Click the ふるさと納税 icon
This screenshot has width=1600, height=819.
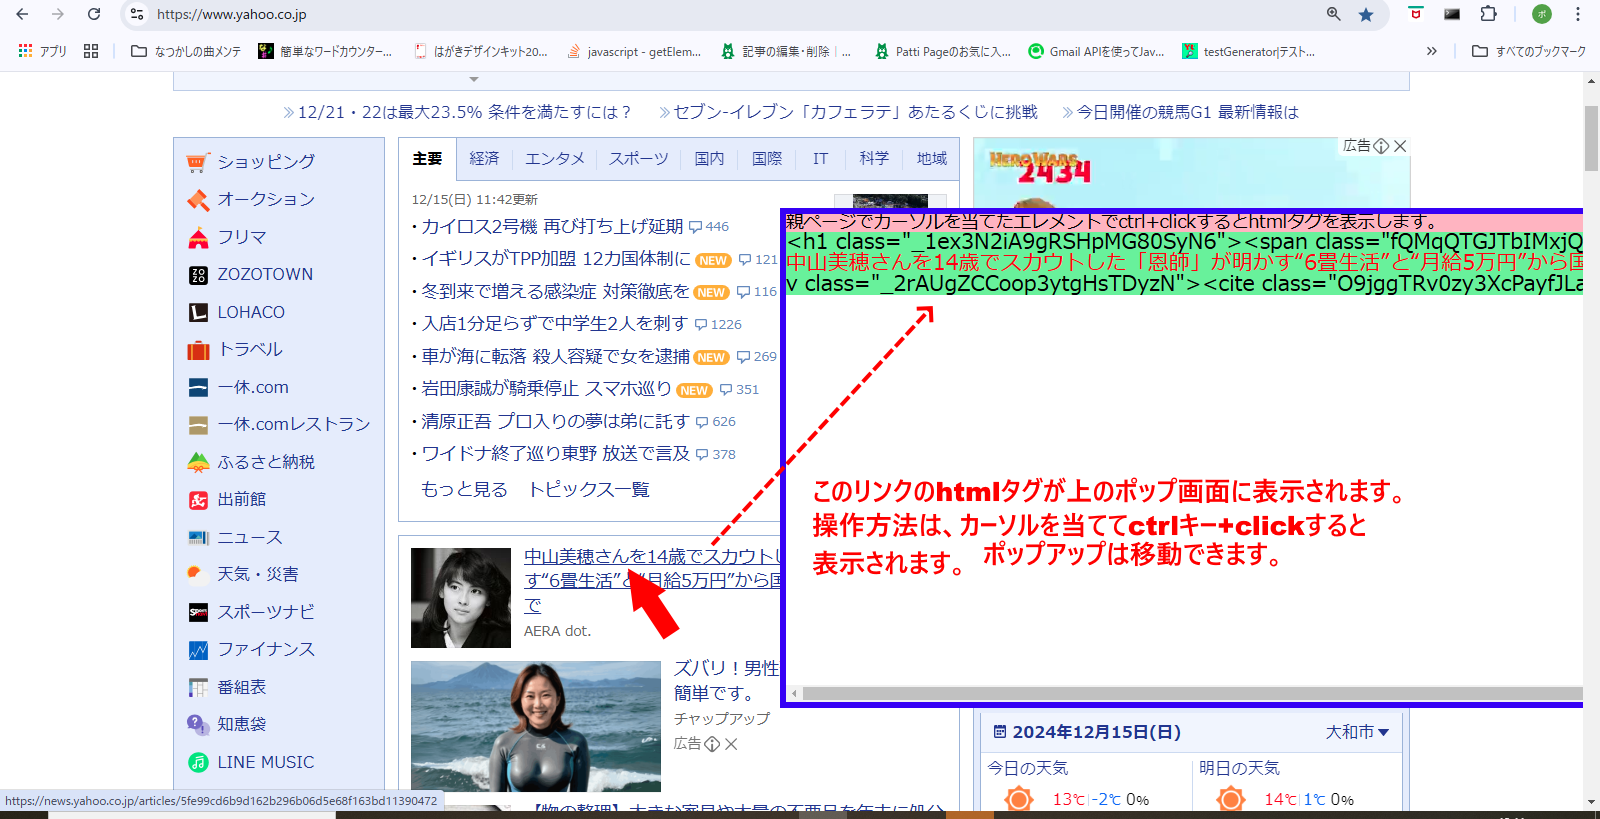point(198,462)
